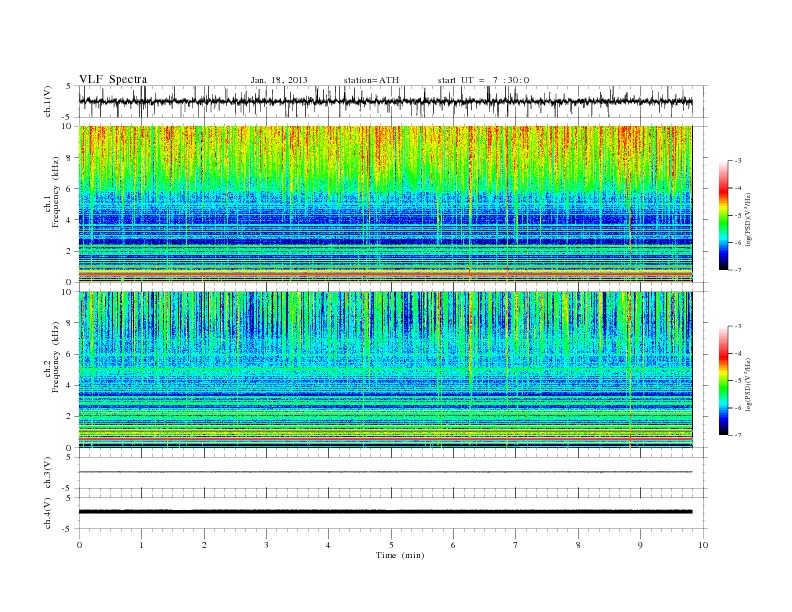Image resolution: width=792 pixels, height=612 pixels.
Task: Click the ch.2 PSD color bar
Action: (723, 381)
